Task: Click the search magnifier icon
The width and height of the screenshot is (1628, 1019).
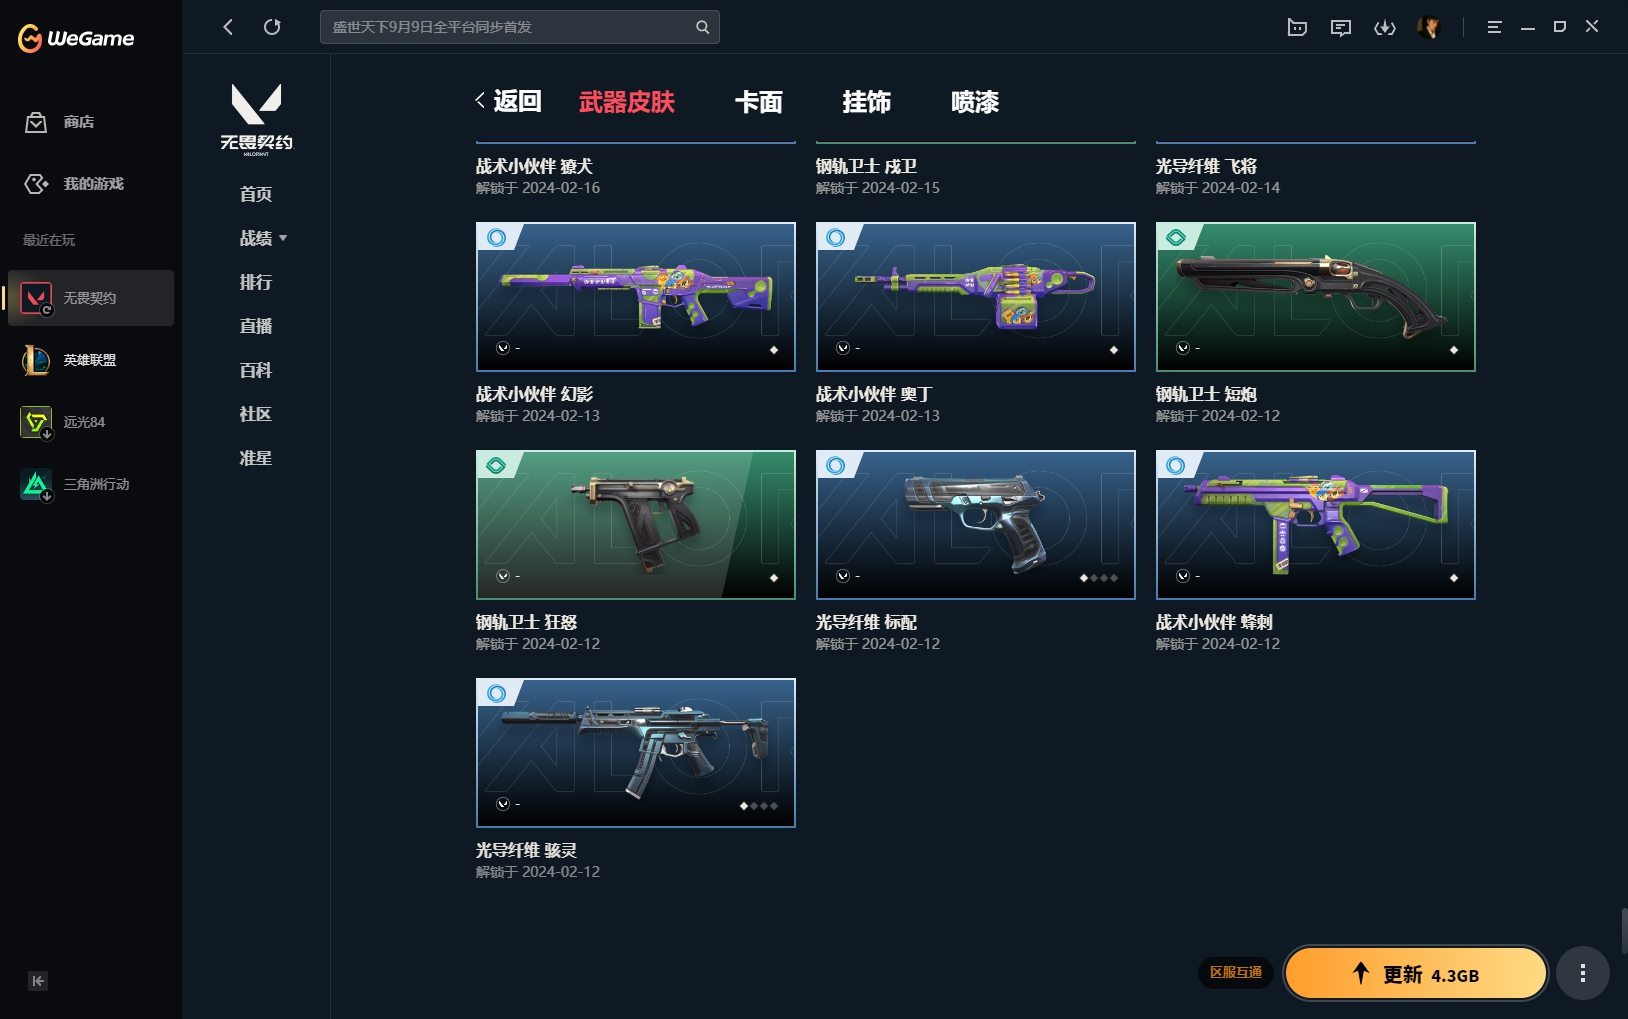Action: (x=702, y=27)
